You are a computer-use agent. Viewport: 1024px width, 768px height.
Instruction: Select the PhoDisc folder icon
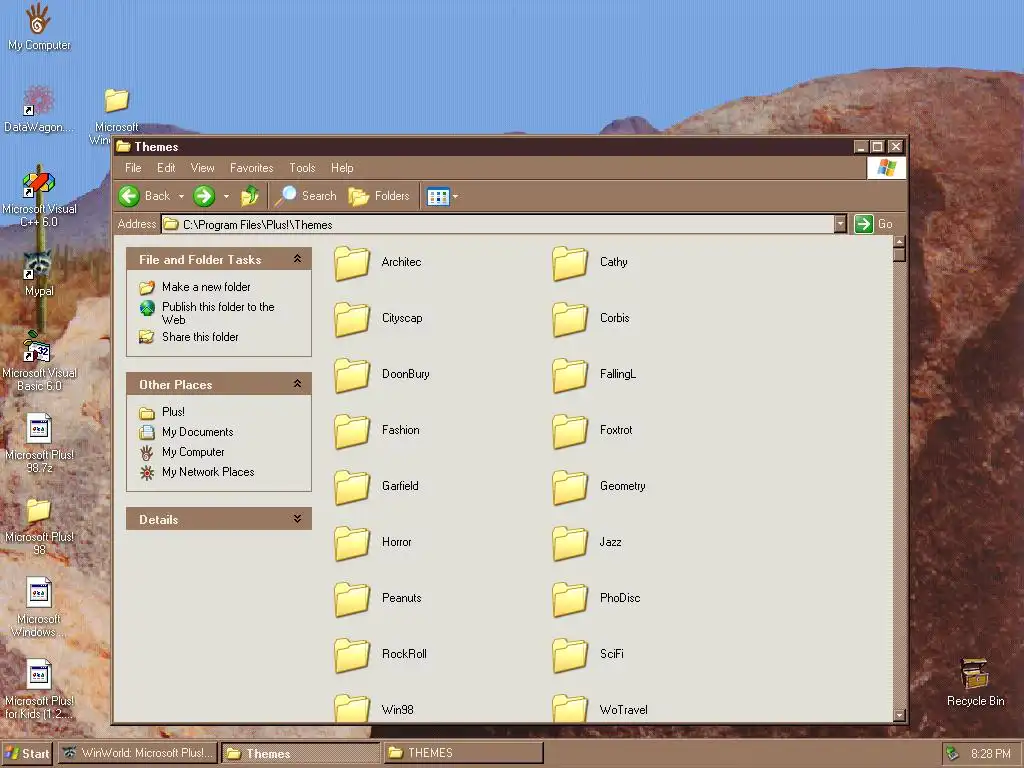click(570, 599)
